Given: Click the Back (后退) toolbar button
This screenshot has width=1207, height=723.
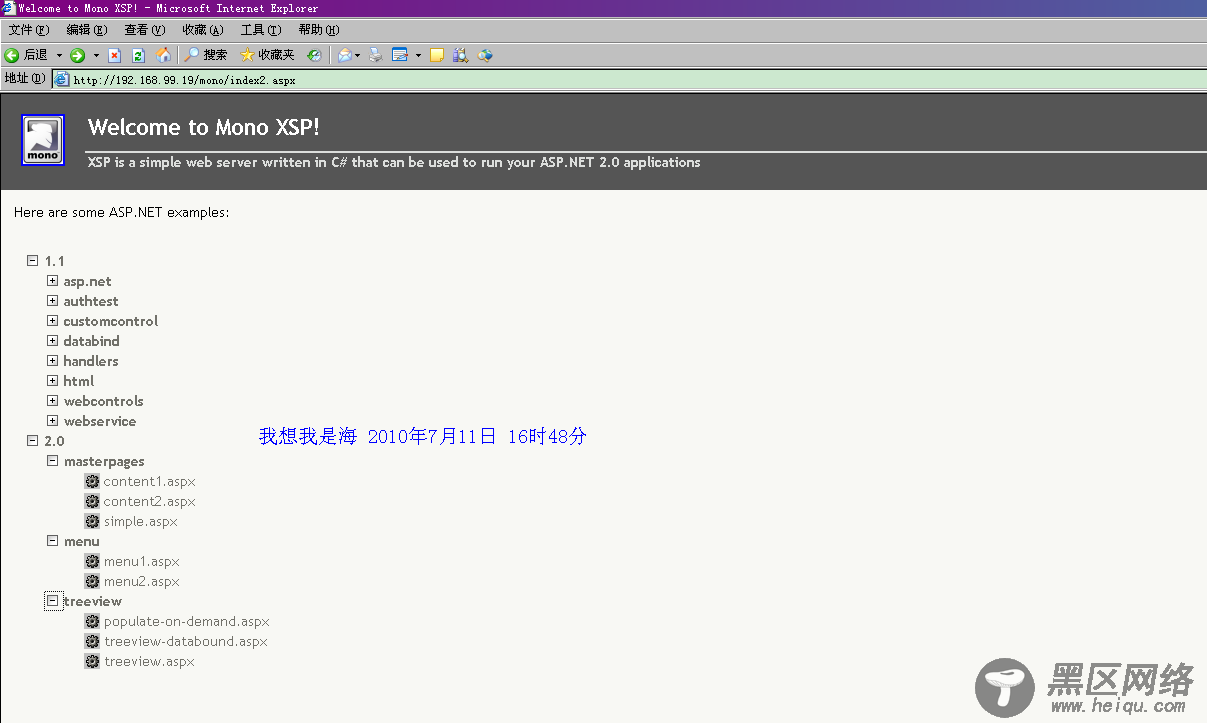Looking at the screenshot, I should click(x=27, y=55).
